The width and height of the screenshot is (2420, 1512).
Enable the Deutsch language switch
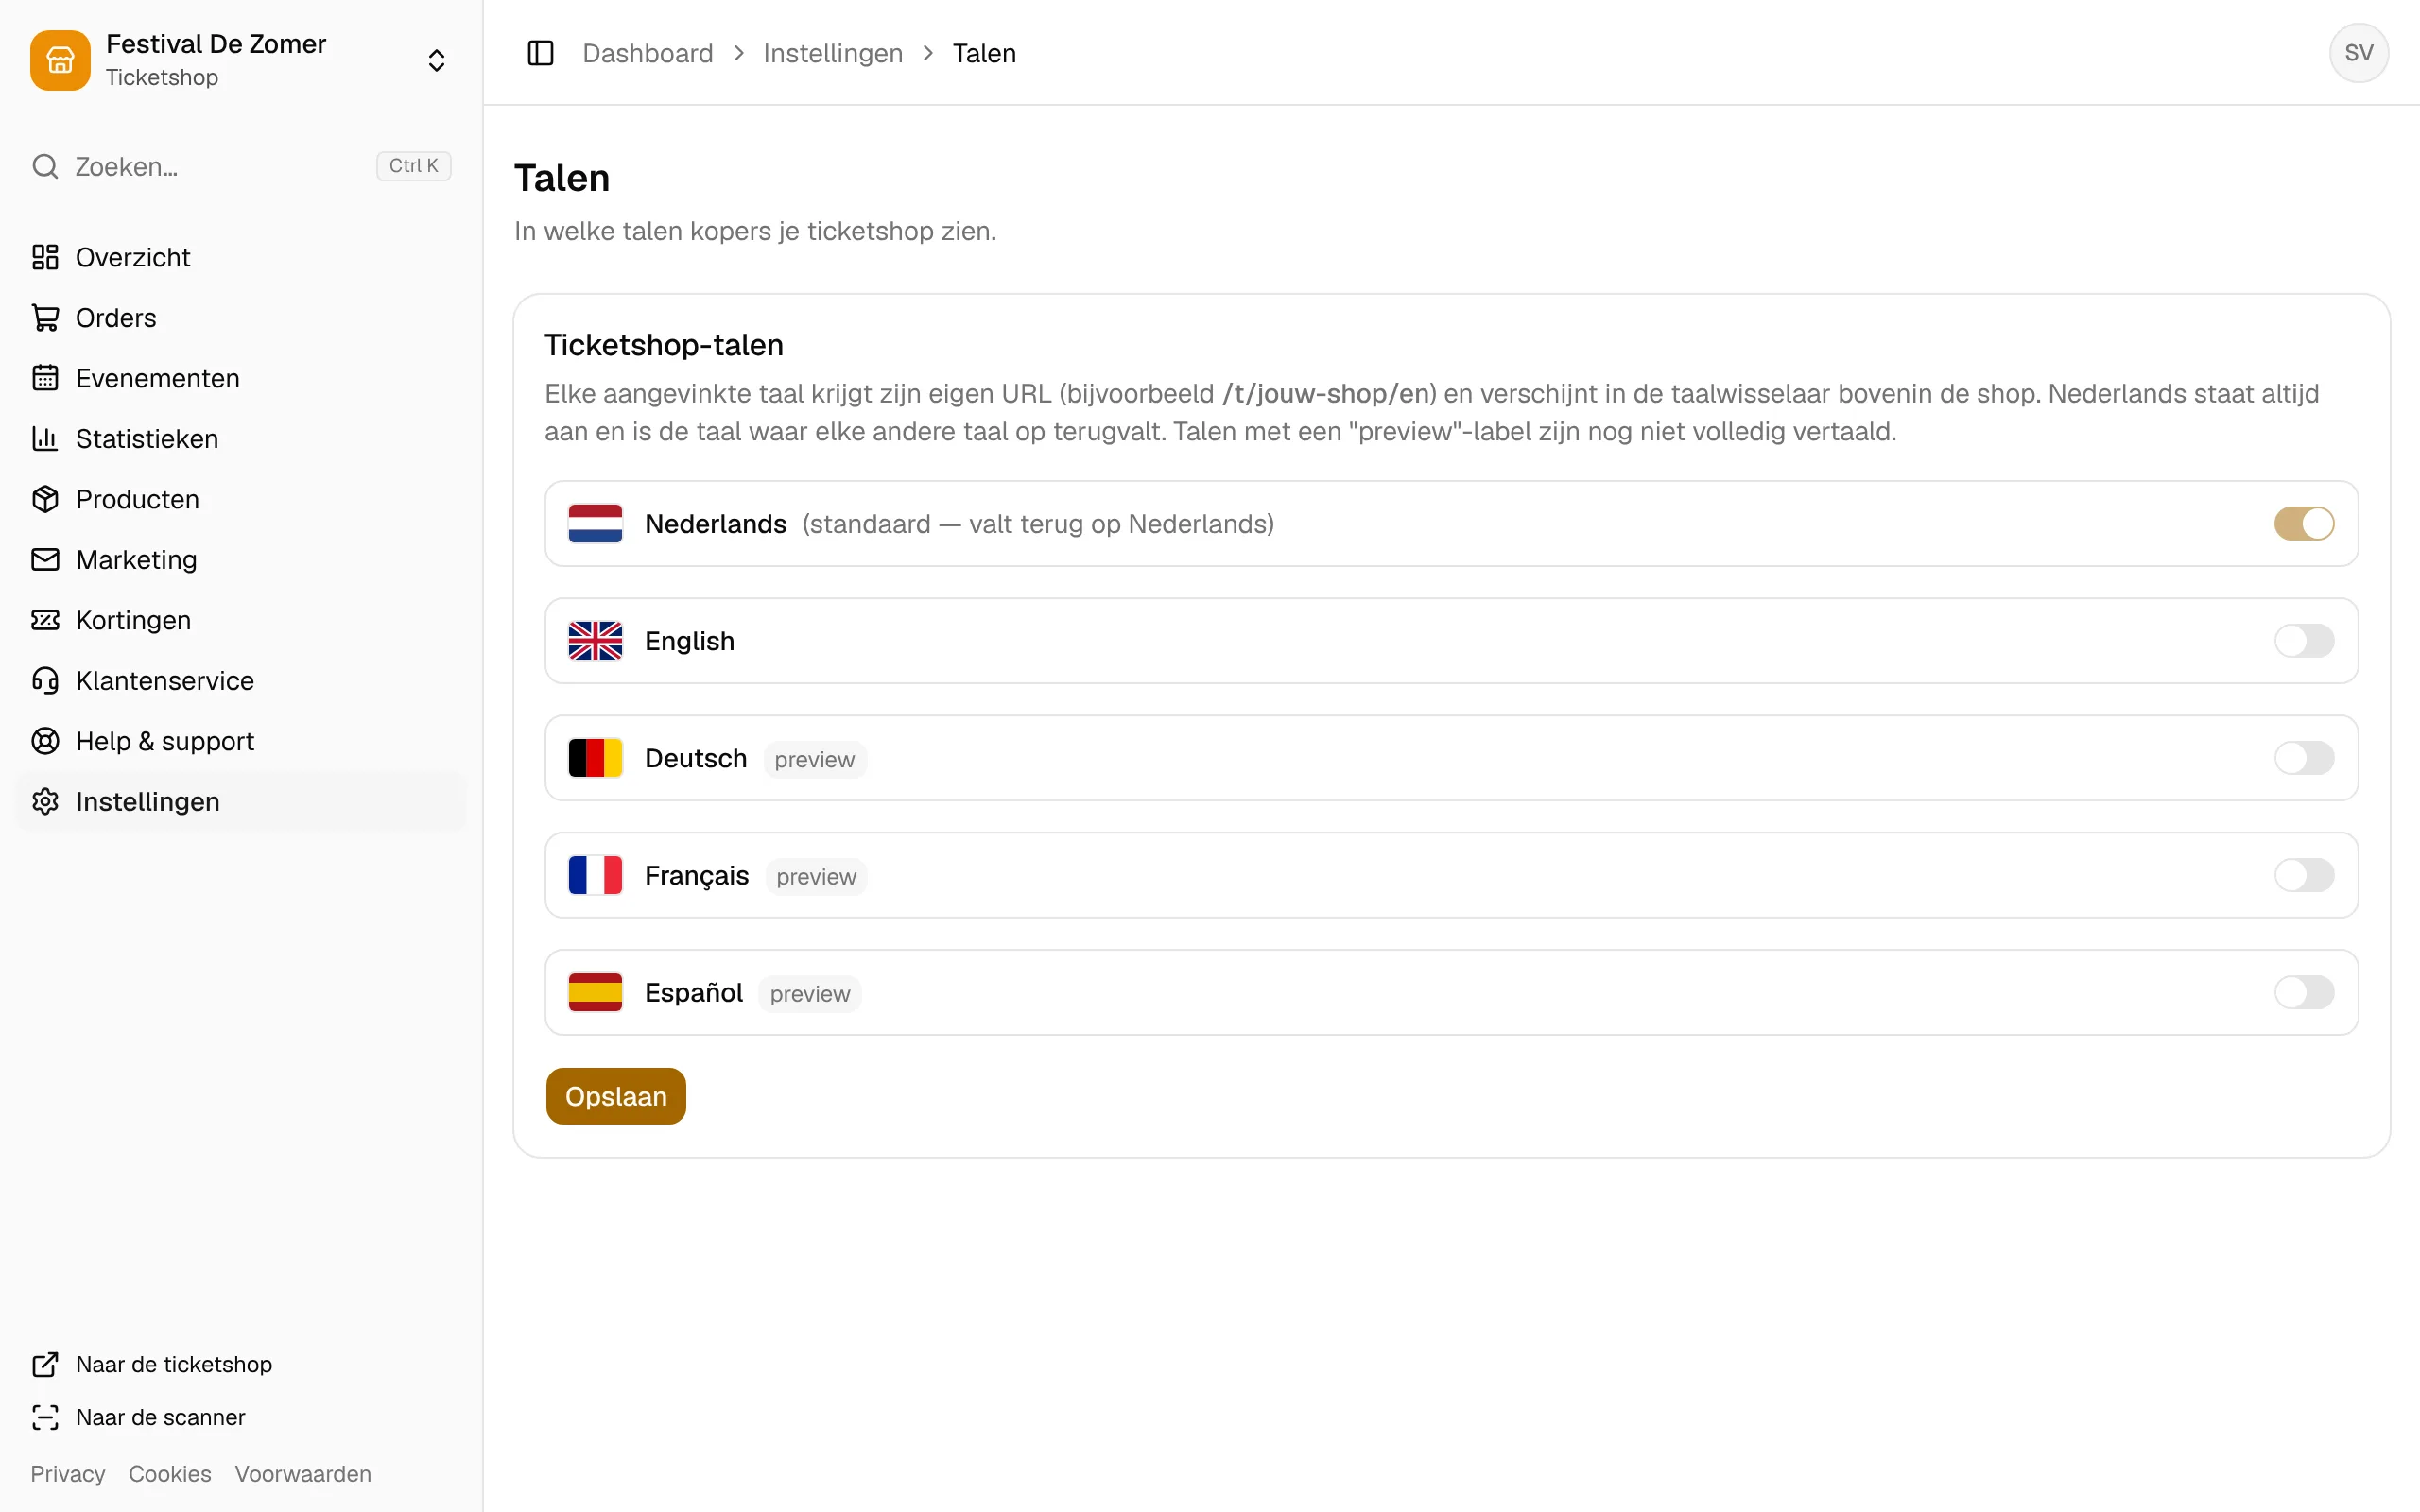click(2304, 758)
